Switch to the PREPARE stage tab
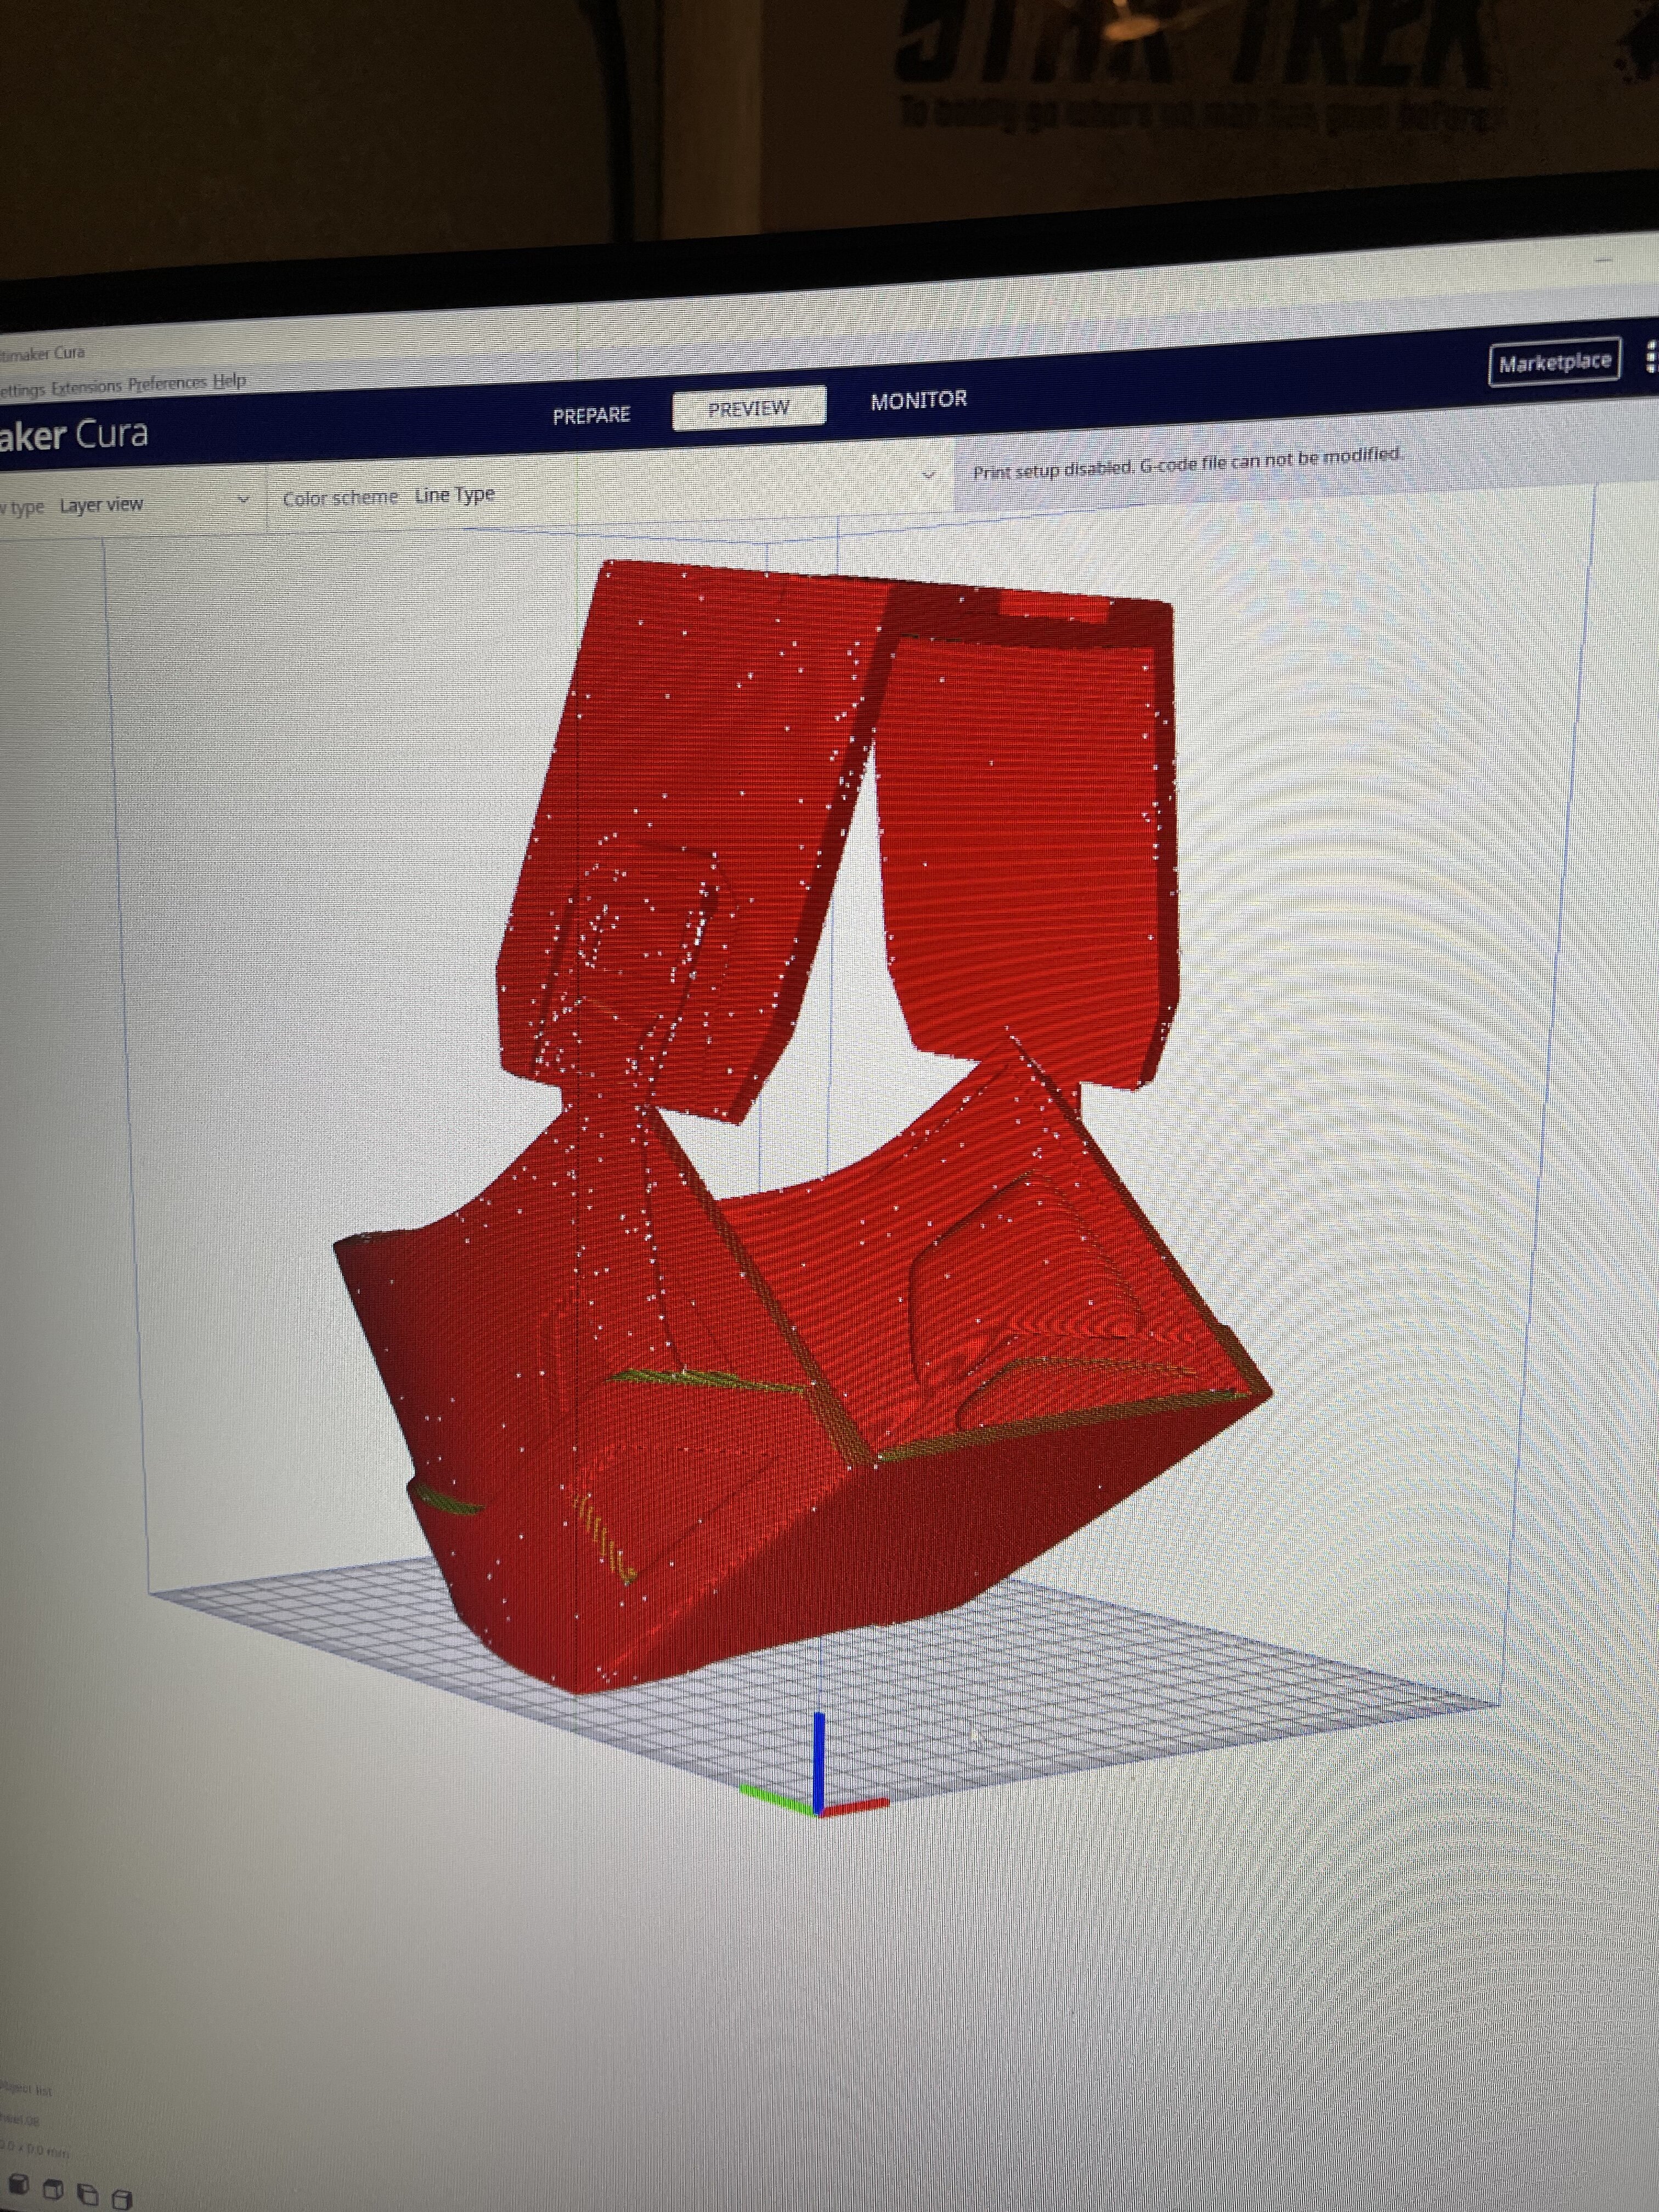The width and height of the screenshot is (1659, 2212). coord(591,415)
